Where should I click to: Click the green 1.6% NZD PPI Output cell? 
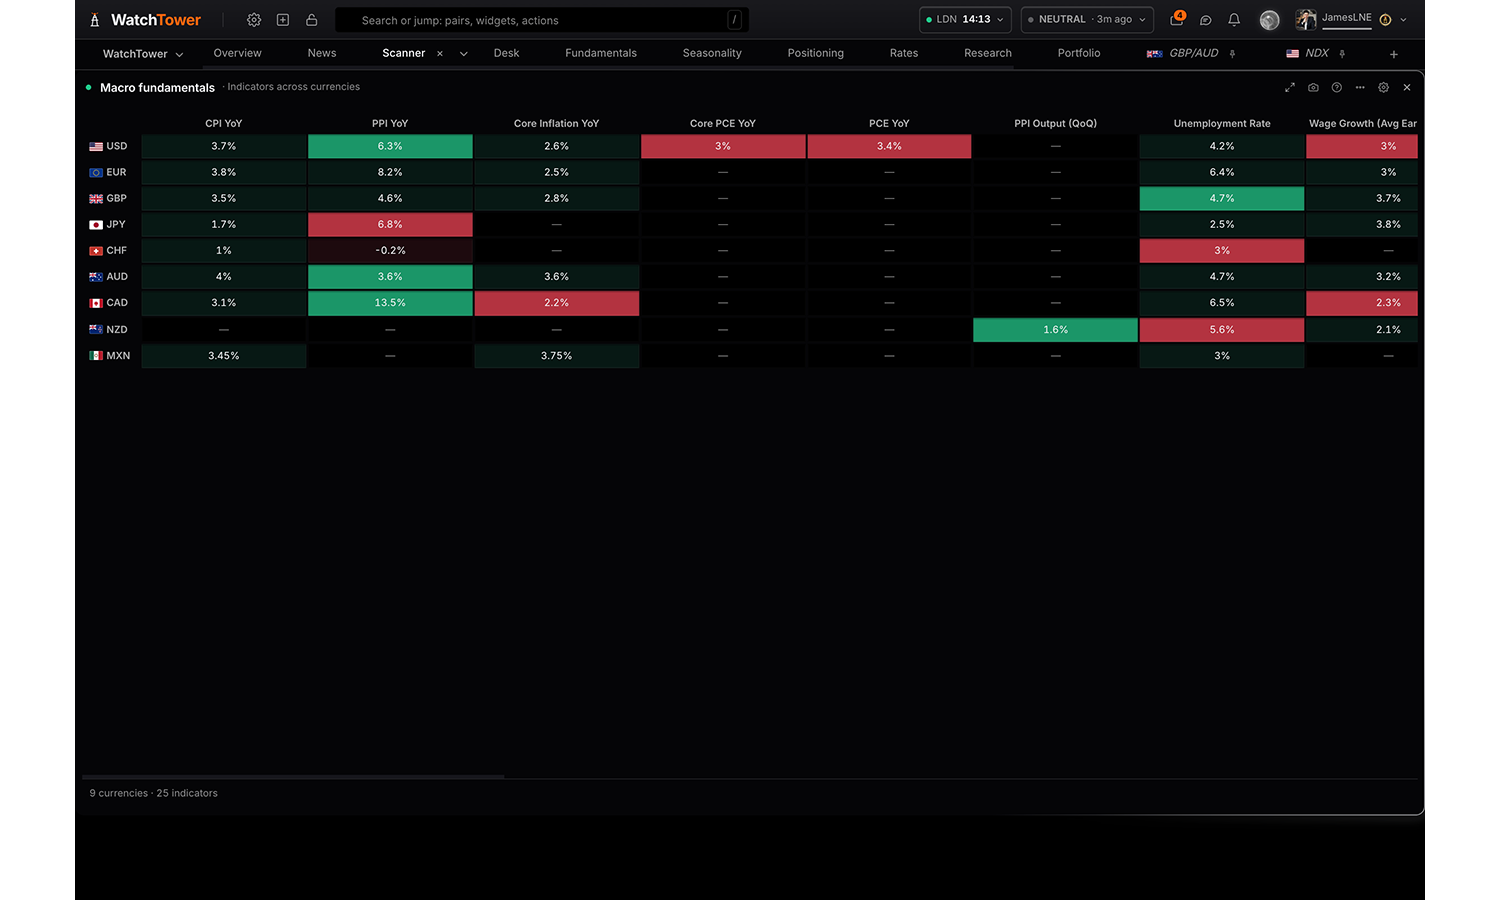1056,330
